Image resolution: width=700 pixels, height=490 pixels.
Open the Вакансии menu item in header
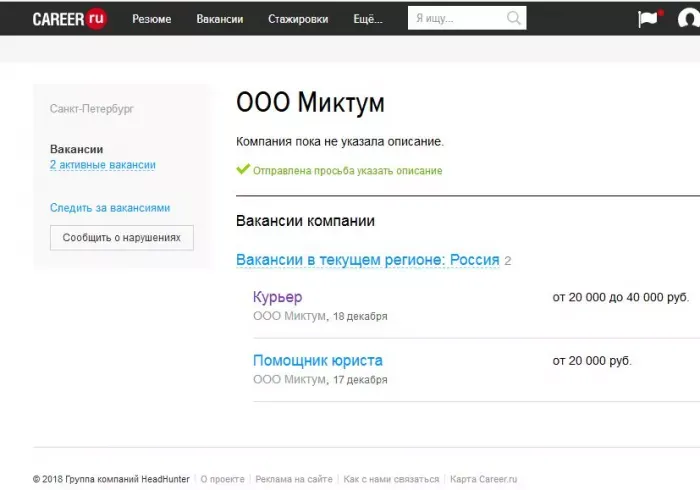coord(220,19)
